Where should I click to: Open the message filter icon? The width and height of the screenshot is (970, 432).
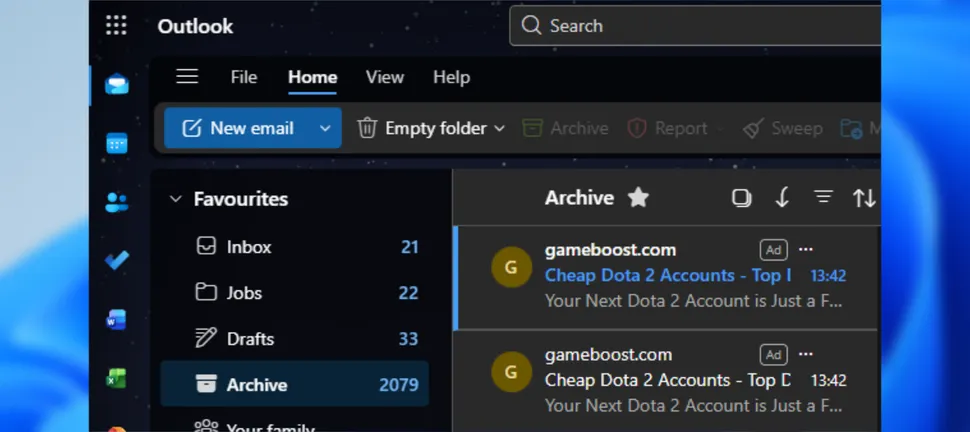[823, 198]
